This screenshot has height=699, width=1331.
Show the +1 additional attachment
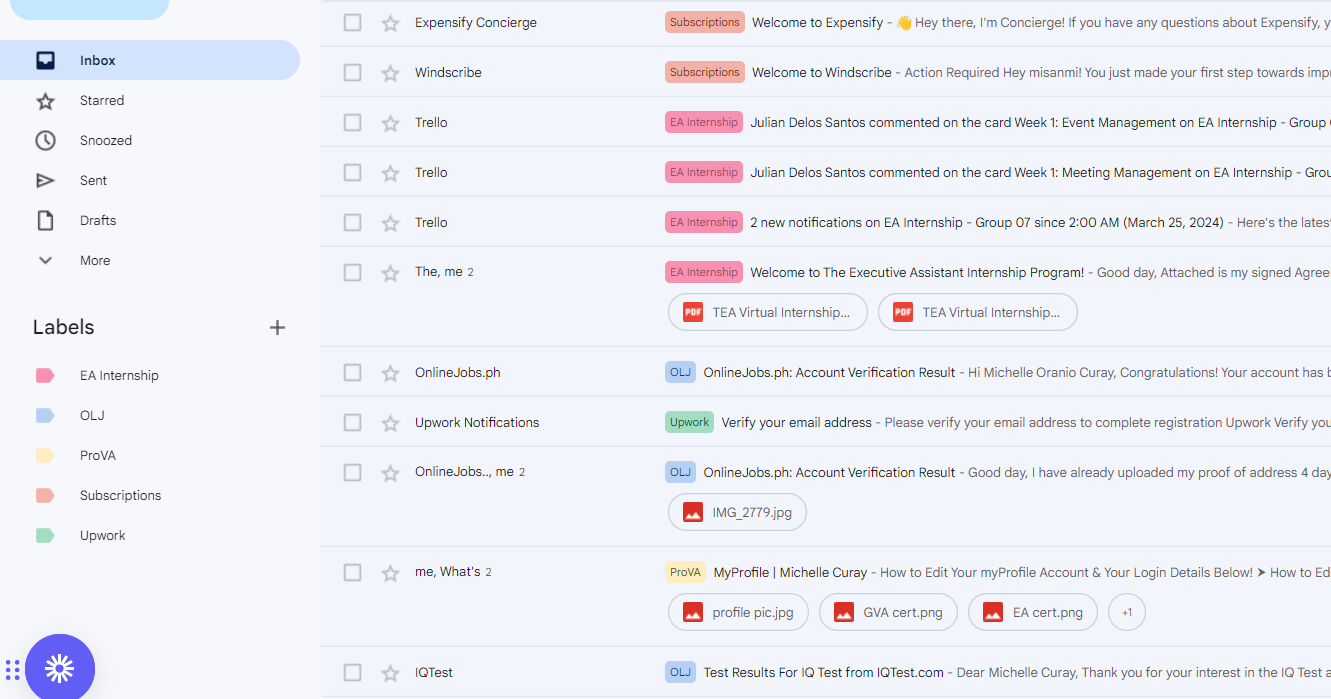tap(1127, 612)
